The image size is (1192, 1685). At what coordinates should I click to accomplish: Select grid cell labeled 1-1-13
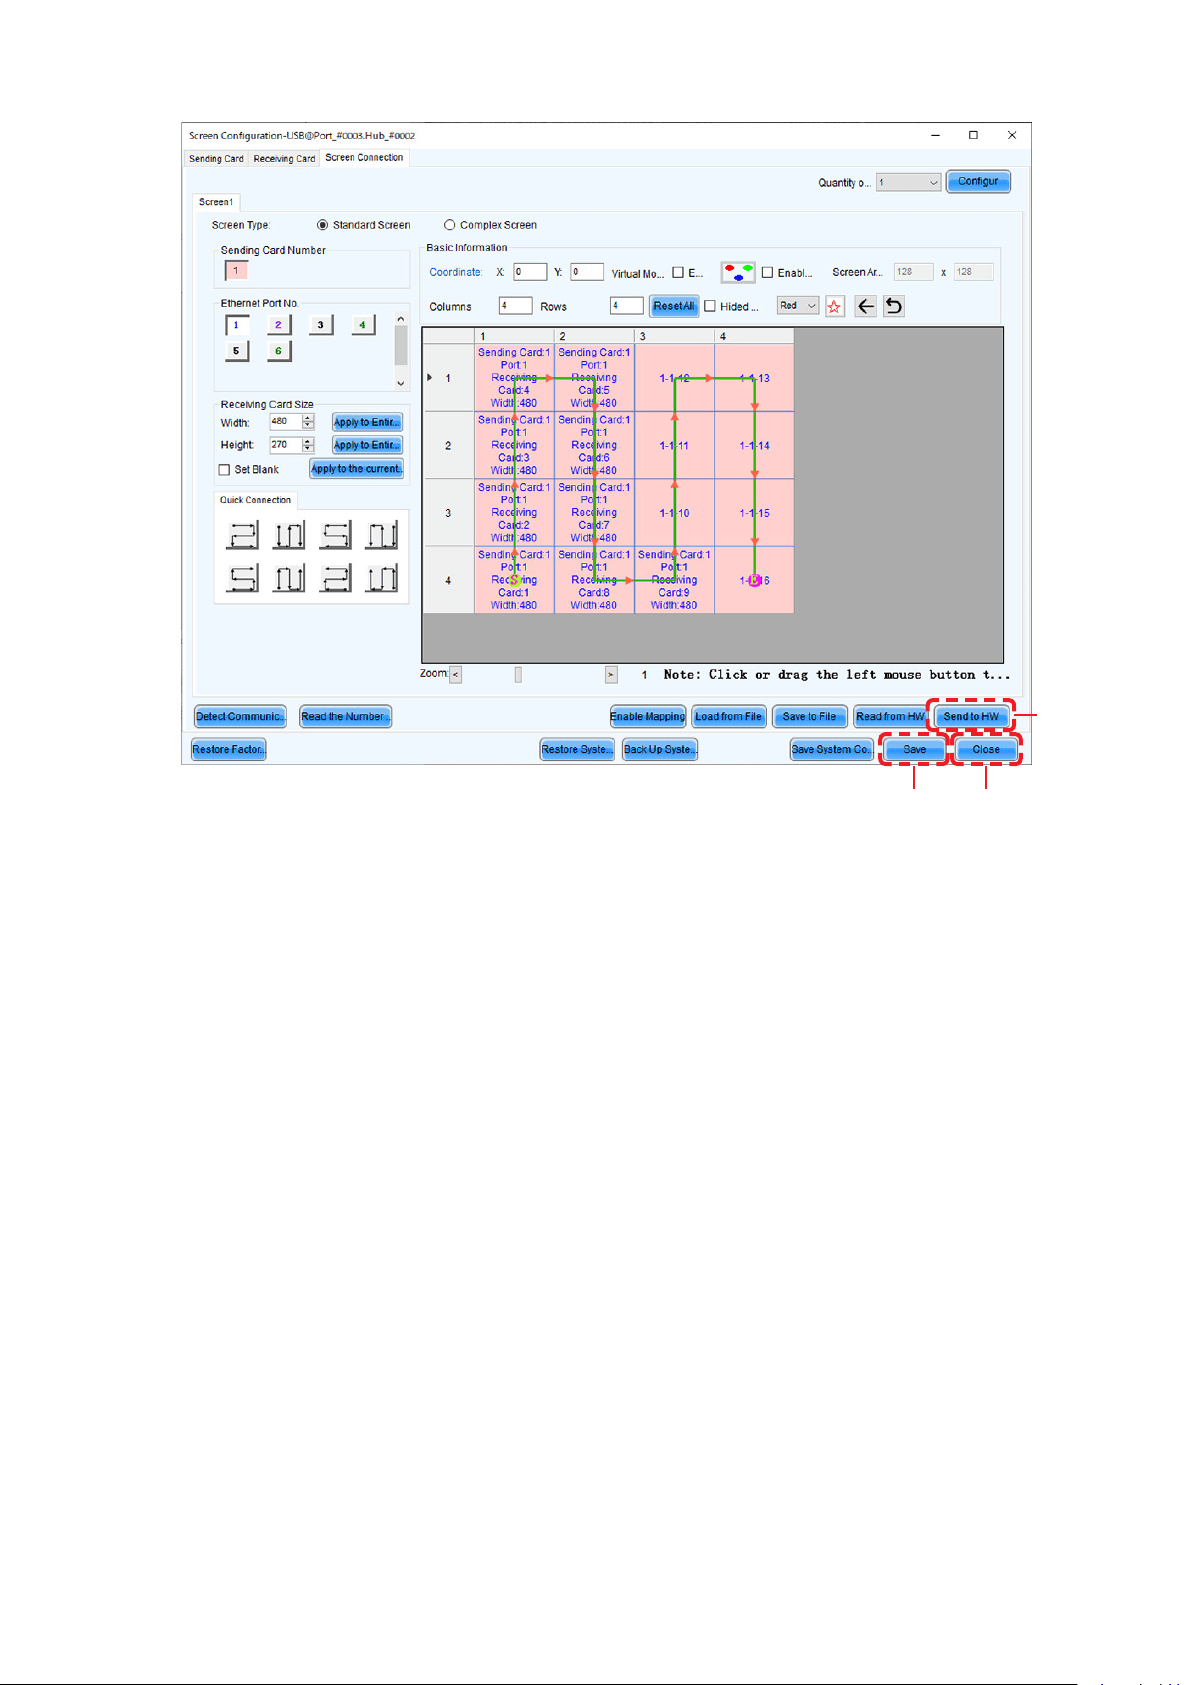click(755, 378)
